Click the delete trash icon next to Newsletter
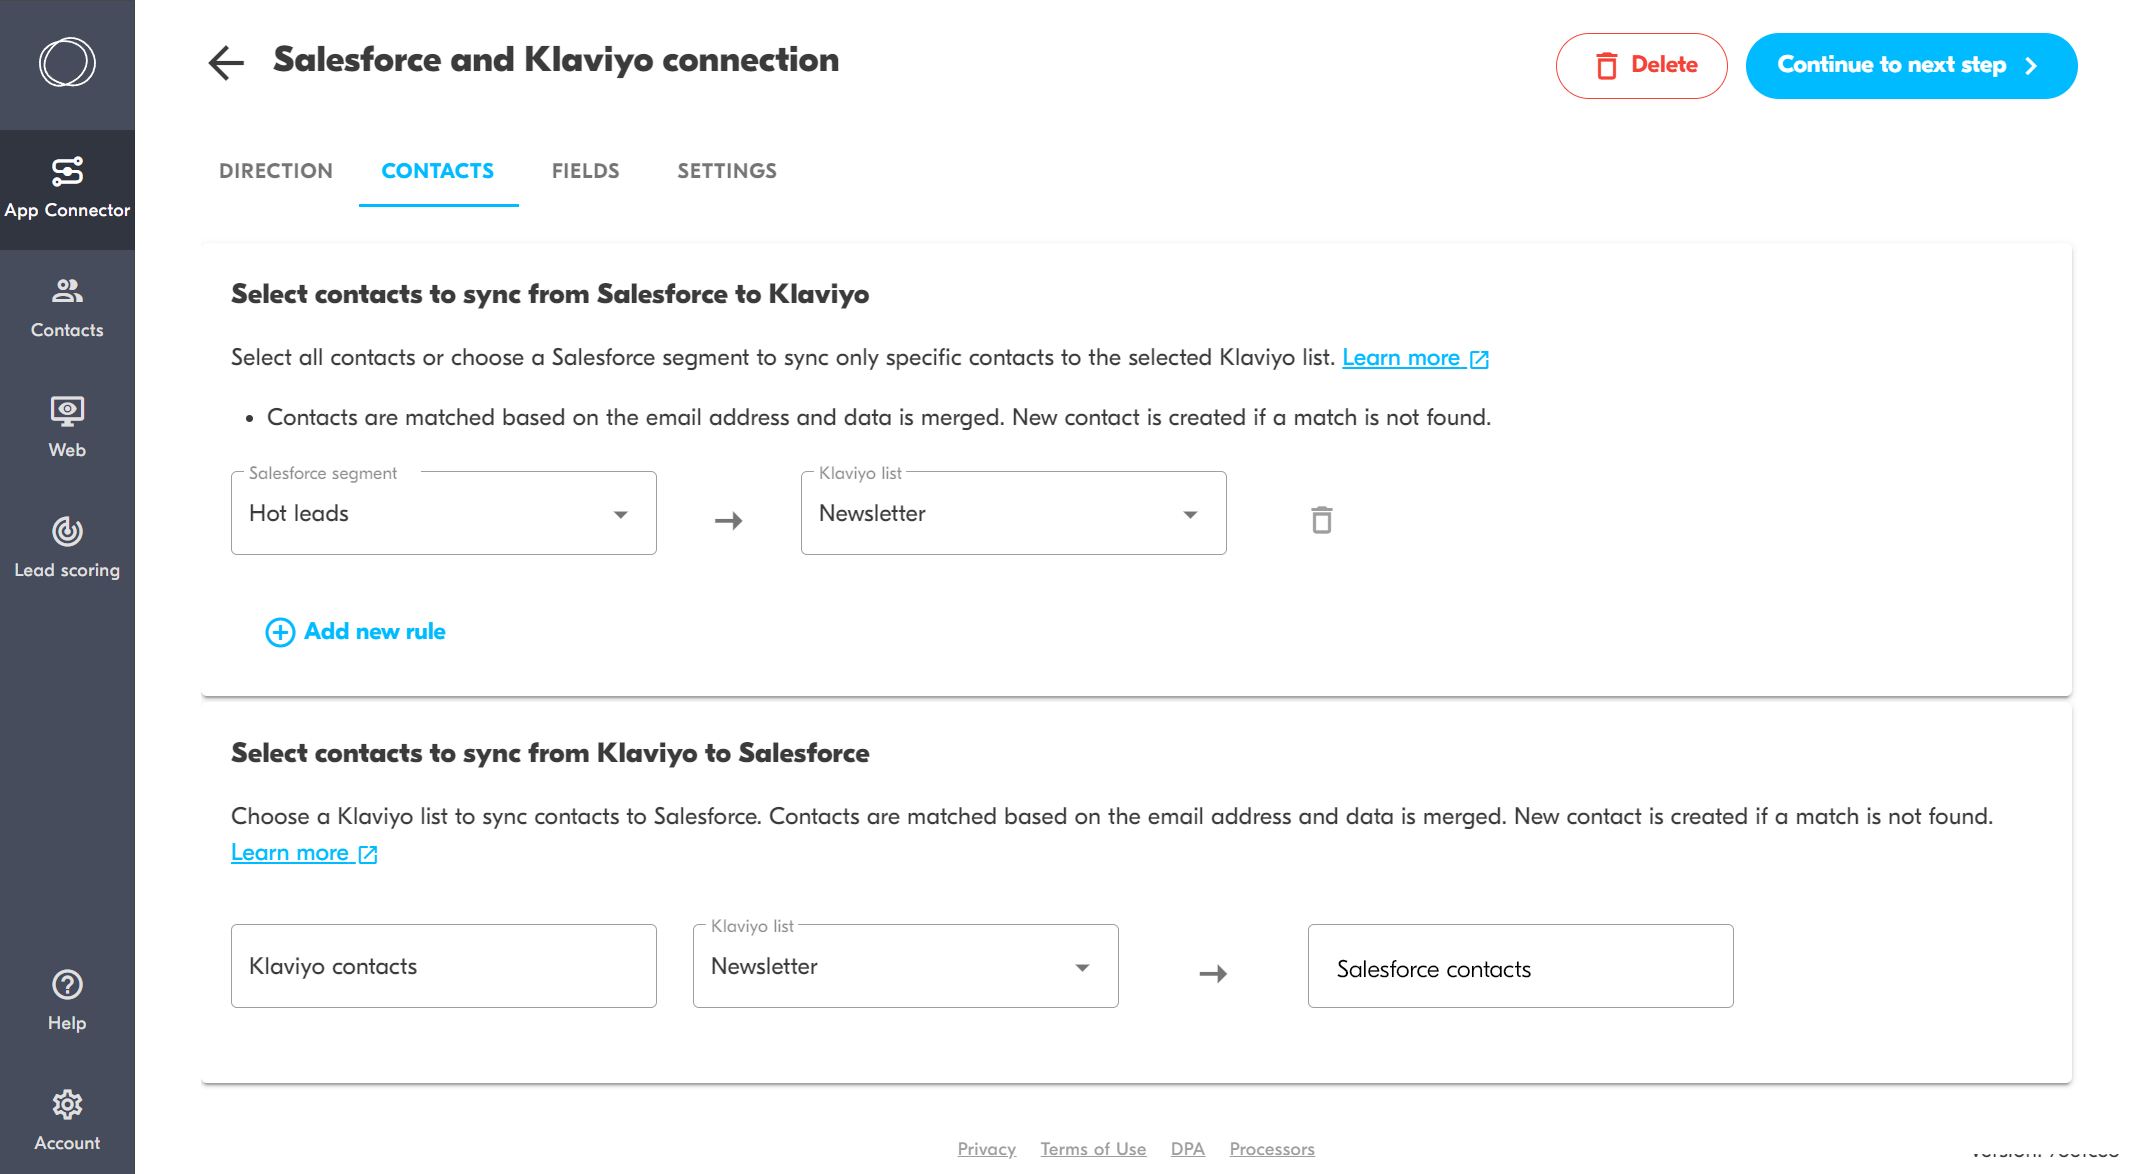Screen dimensions: 2135x1174 coord(1320,519)
